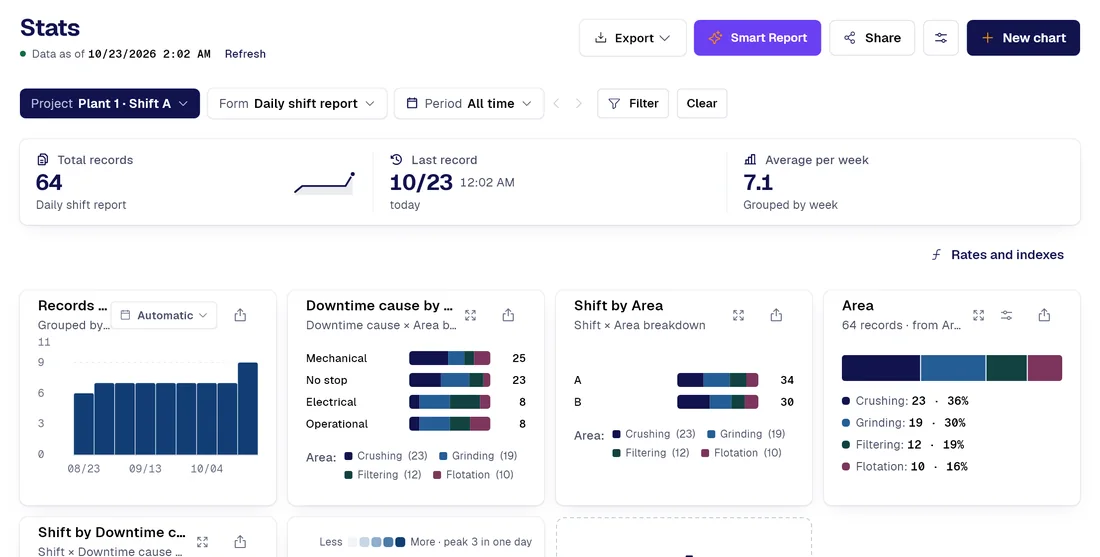Click the Operational stacked bar
The width and height of the screenshot is (1100, 557).
450,424
